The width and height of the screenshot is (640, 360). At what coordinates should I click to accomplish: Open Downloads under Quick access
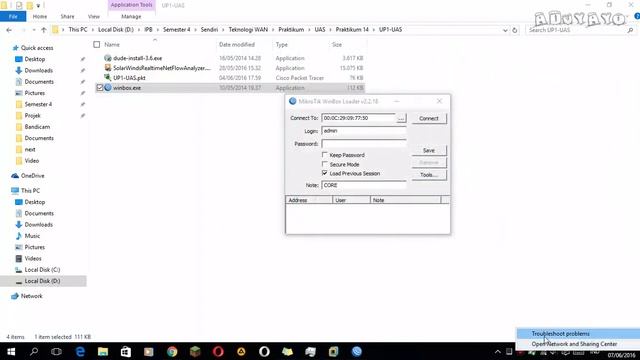(x=38, y=70)
